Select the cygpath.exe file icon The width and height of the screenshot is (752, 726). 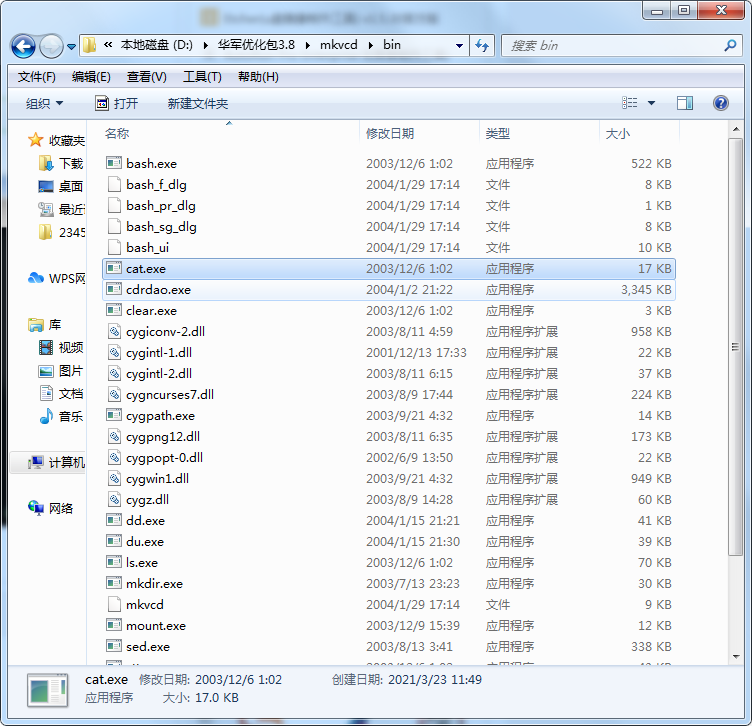tap(114, 415)
